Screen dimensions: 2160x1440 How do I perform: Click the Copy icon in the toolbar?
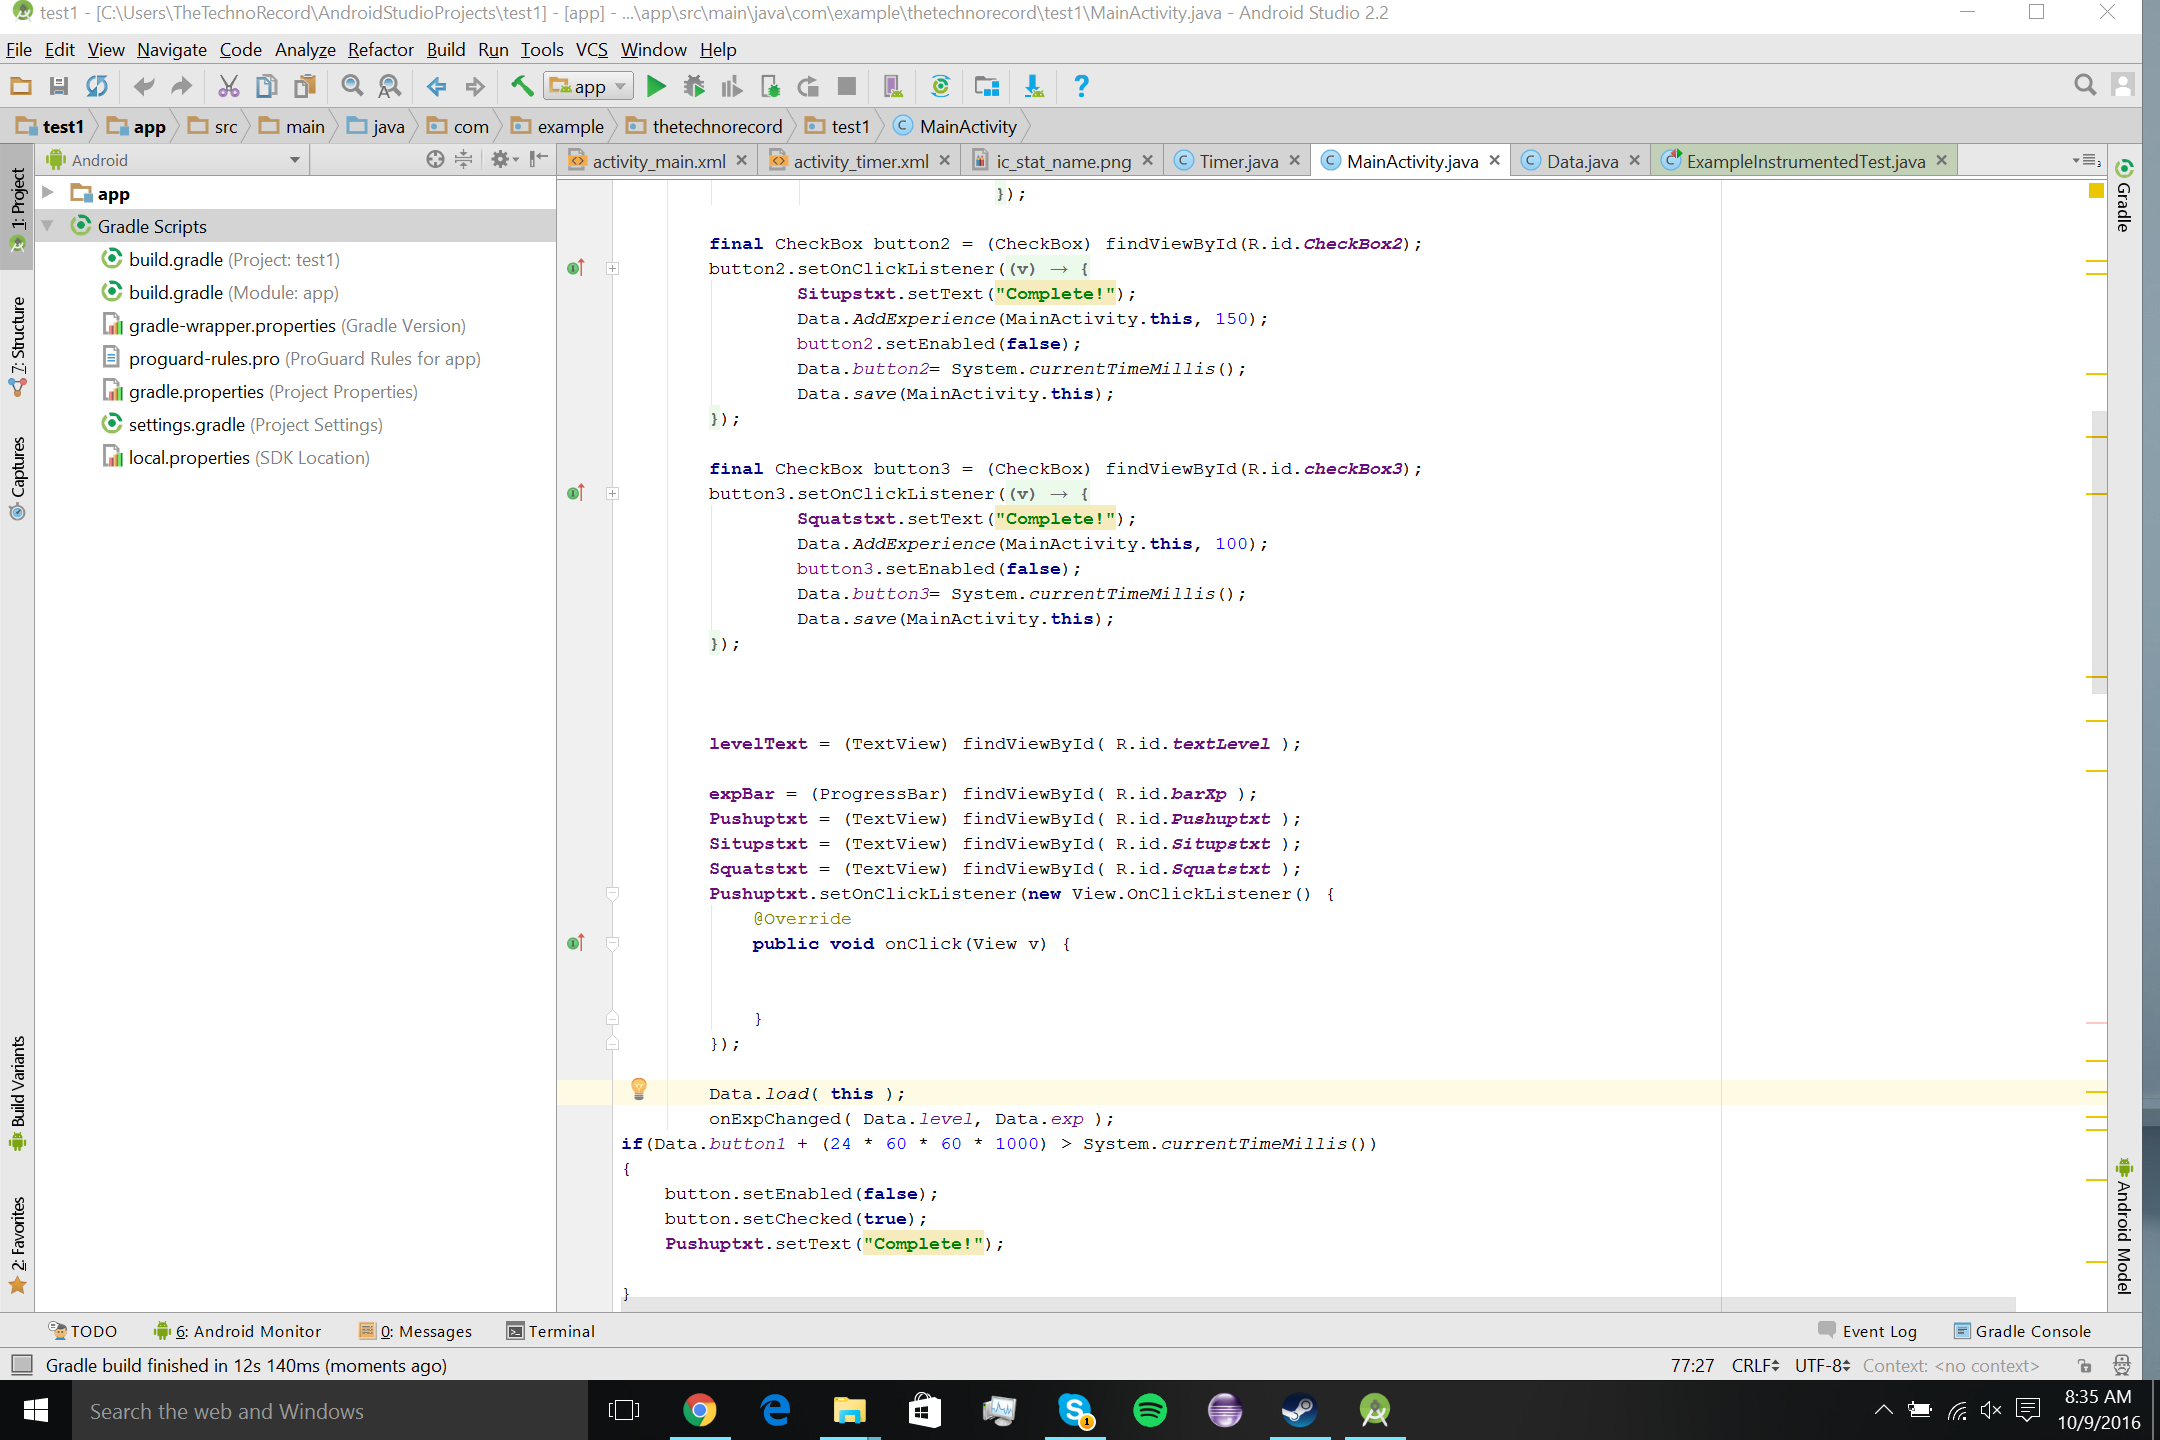[266, 87]
